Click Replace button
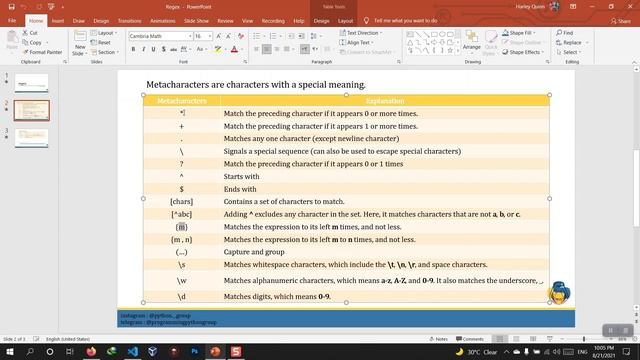This screenshot has height=360, width=640. click(x=569, y=42)
